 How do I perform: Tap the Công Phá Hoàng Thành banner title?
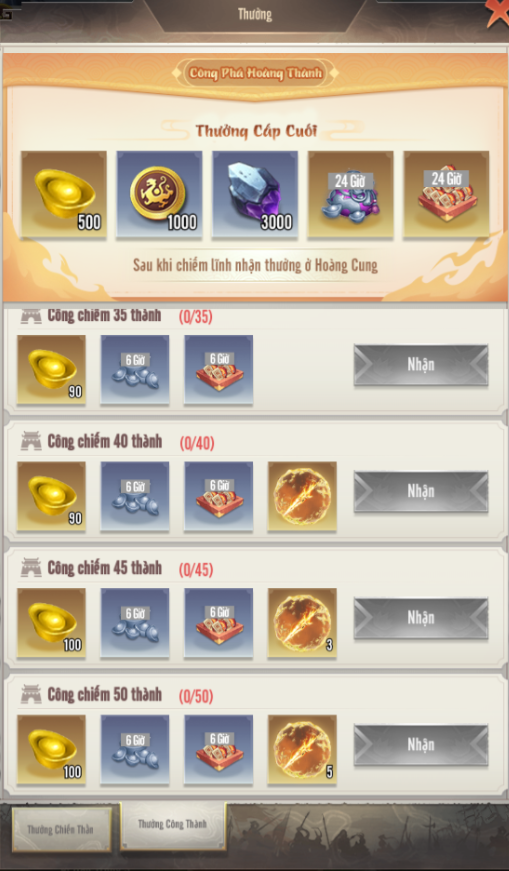(x=256, y=73)
